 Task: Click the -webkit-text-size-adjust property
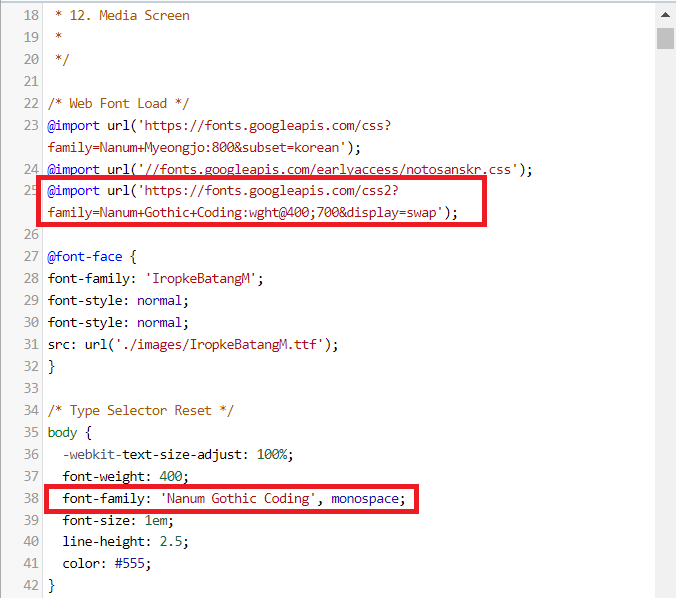click(152, 454)
